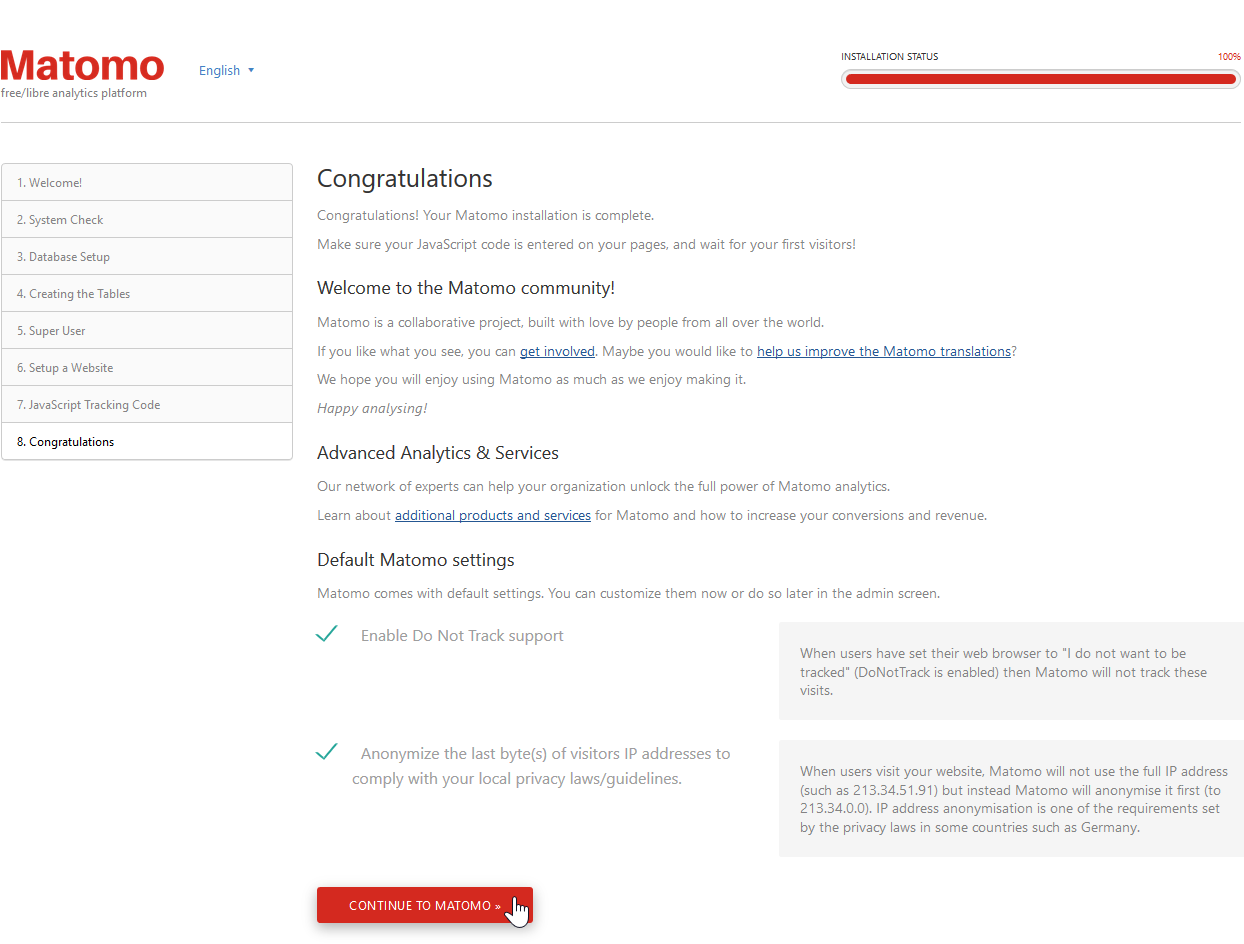Open the Setup a Website step
This screenshot has height=944, width=1244.
[147, 368]
